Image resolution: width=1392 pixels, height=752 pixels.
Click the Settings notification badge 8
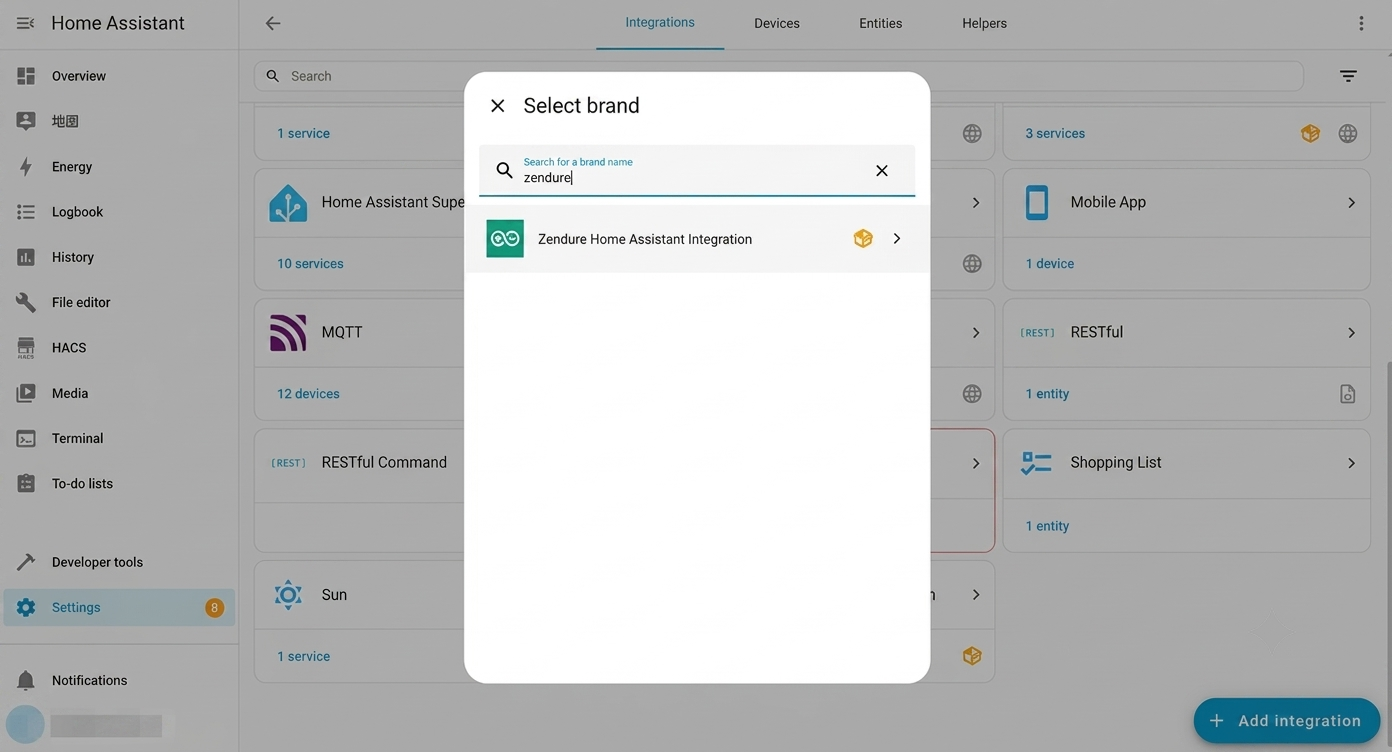pos(214,607)
